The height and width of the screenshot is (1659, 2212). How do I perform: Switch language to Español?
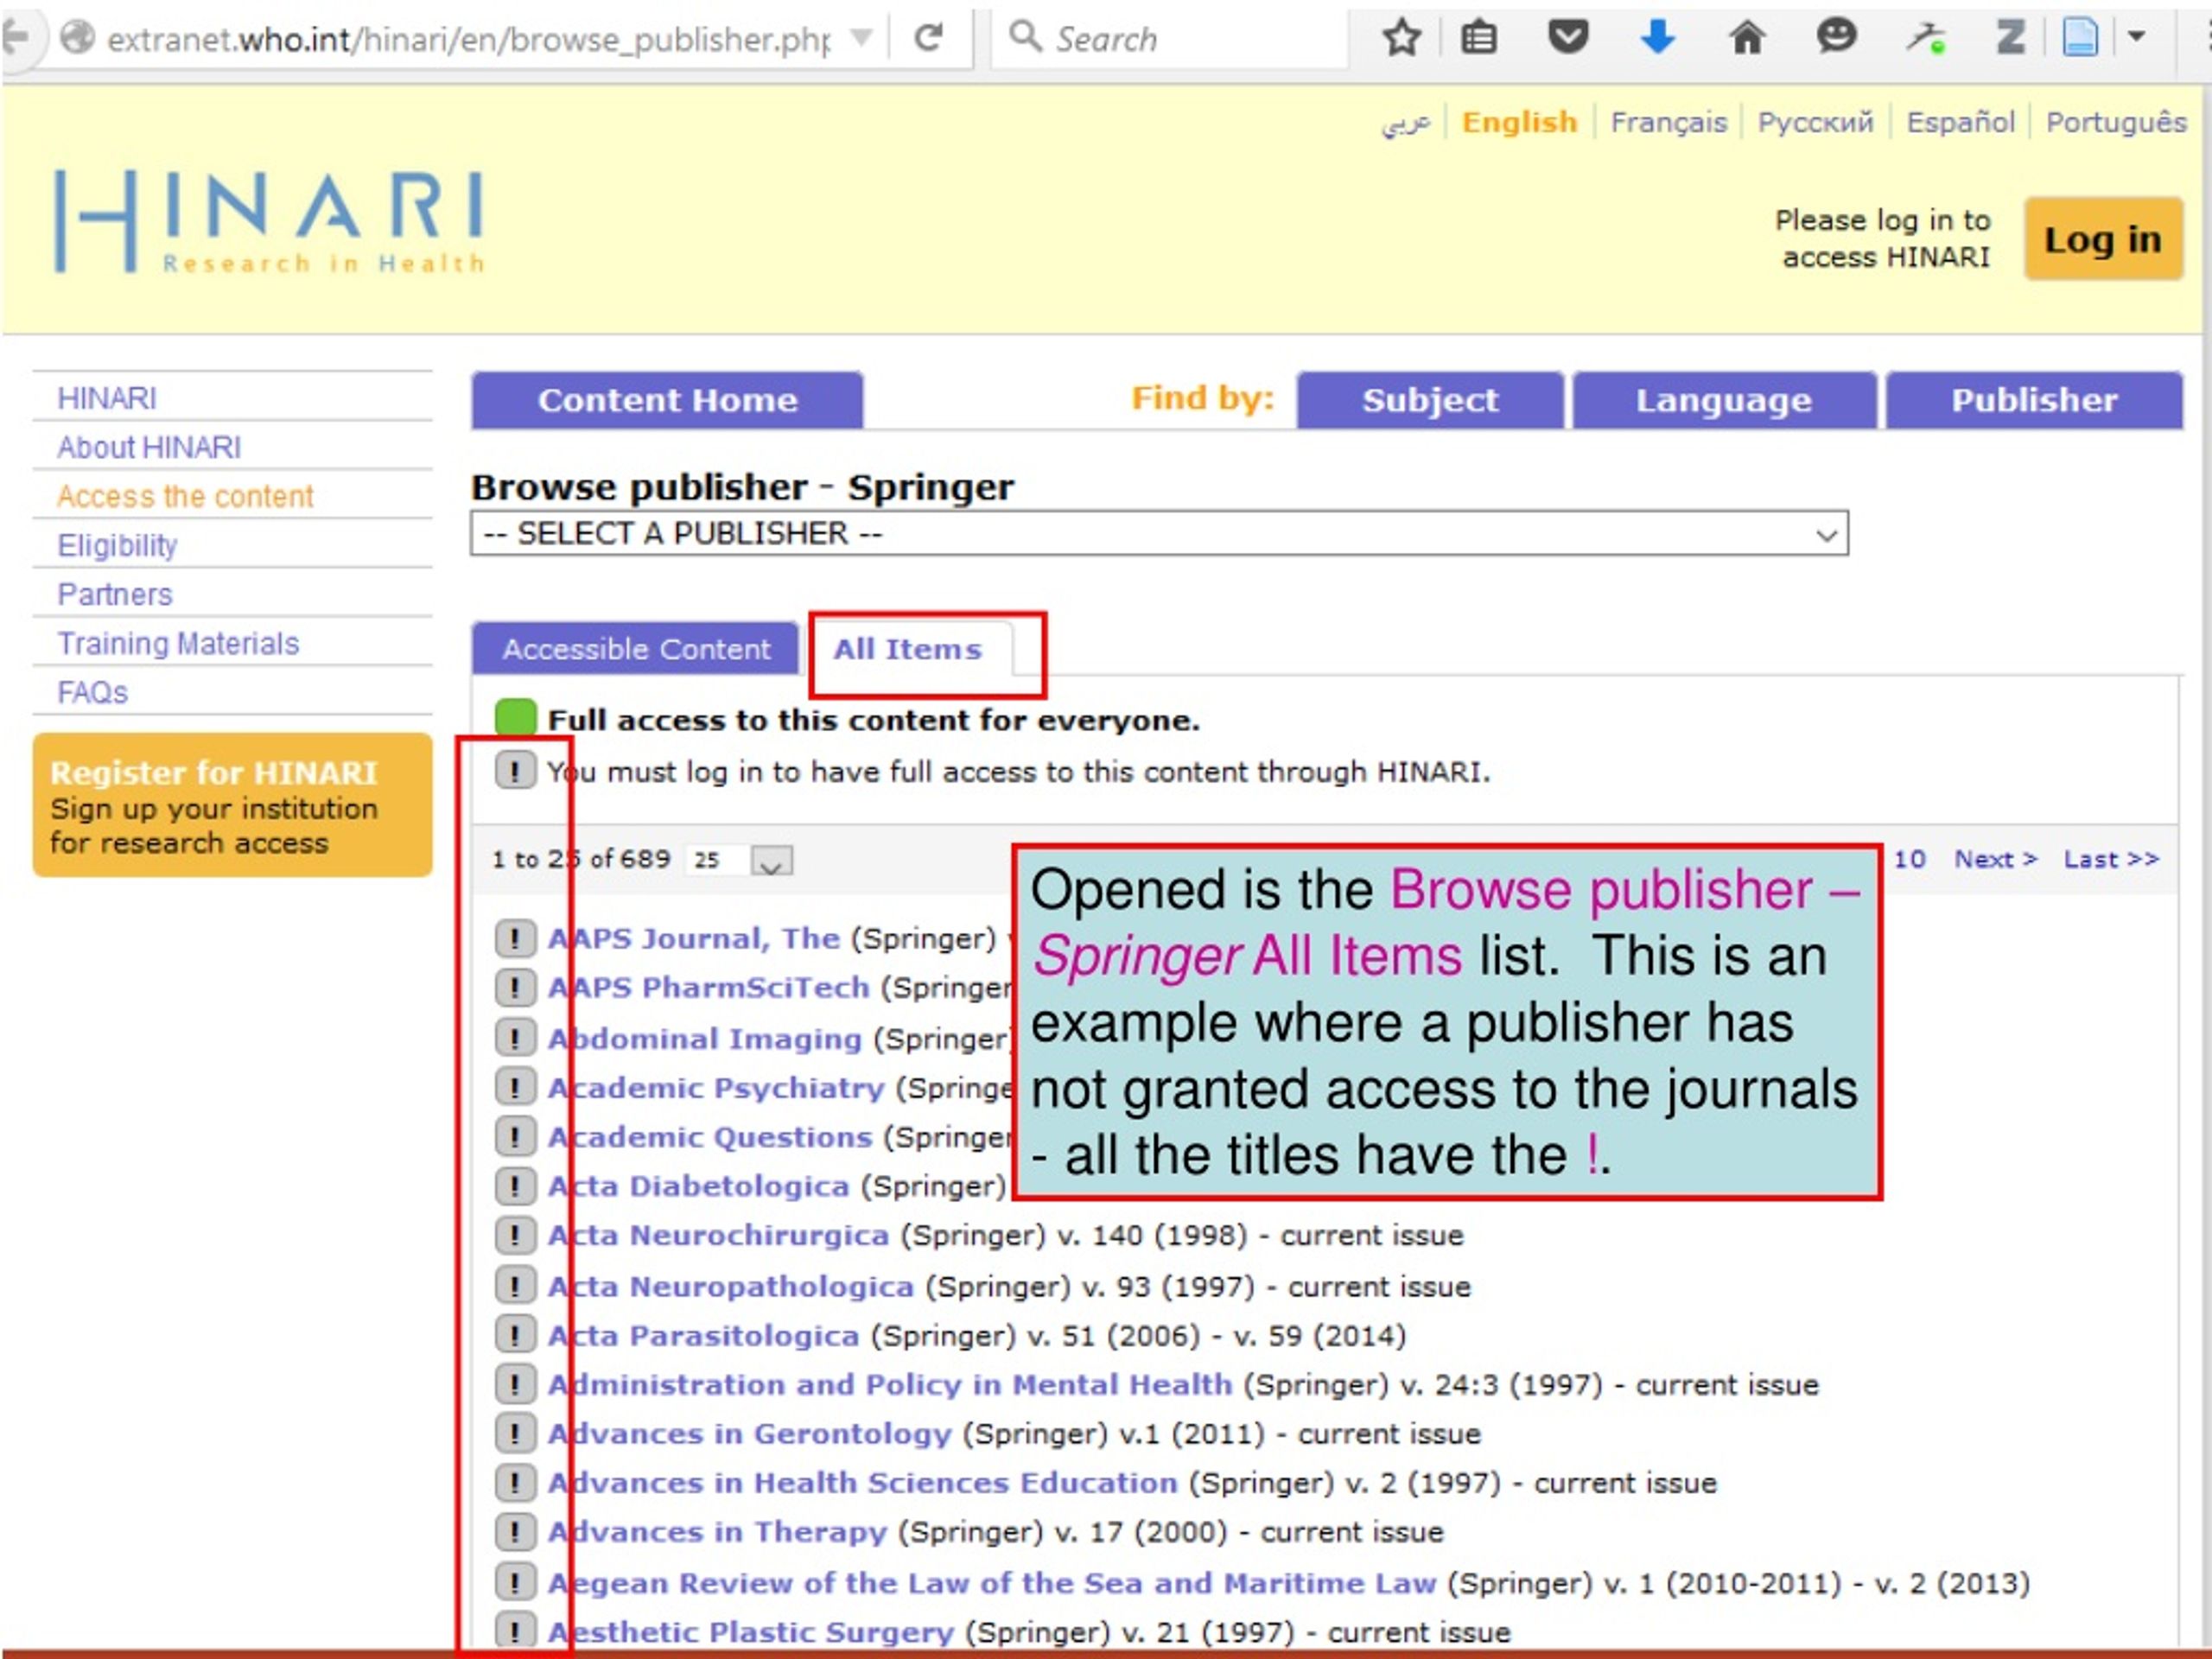coord(1960,122)
